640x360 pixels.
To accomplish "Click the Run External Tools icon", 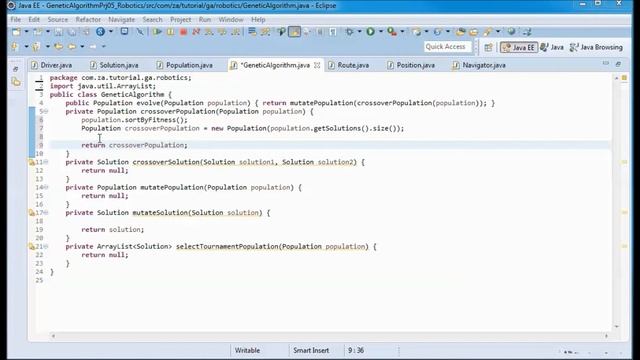I will pos(392,32).
